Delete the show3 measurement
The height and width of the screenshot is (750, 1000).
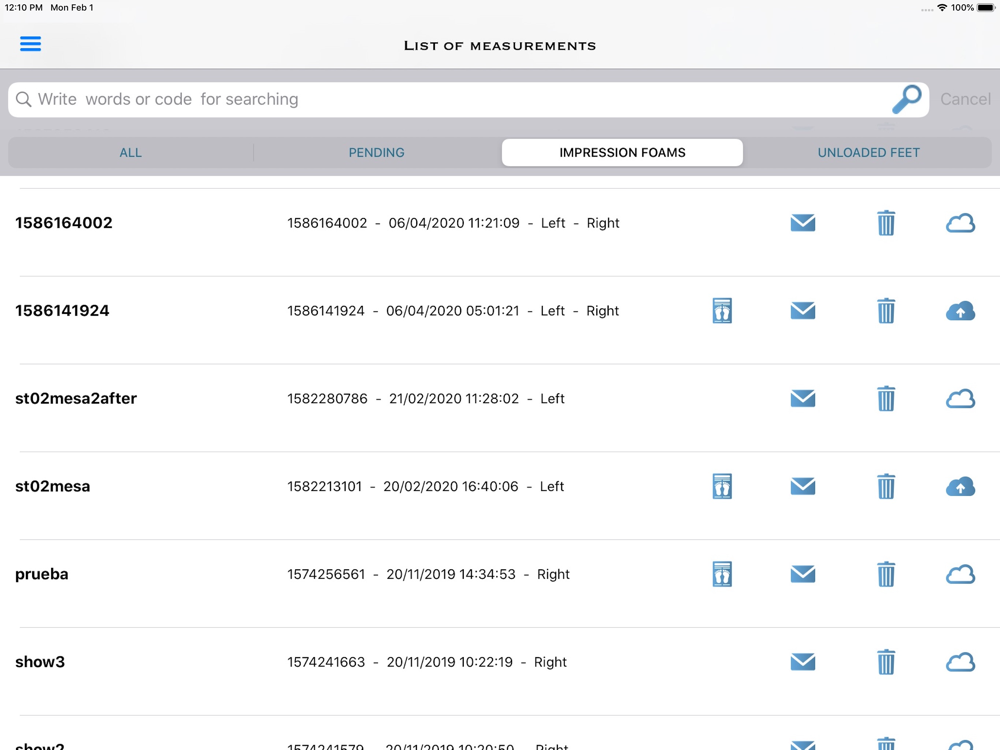[x=886, y=662]
